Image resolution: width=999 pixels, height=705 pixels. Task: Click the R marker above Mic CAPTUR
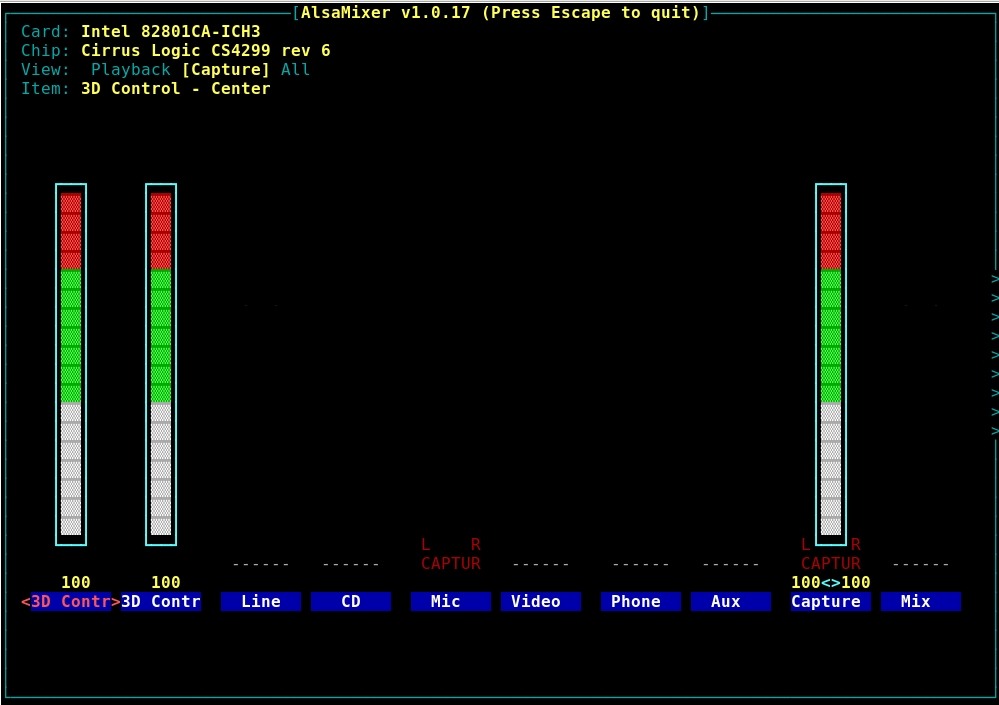[475, 545]
